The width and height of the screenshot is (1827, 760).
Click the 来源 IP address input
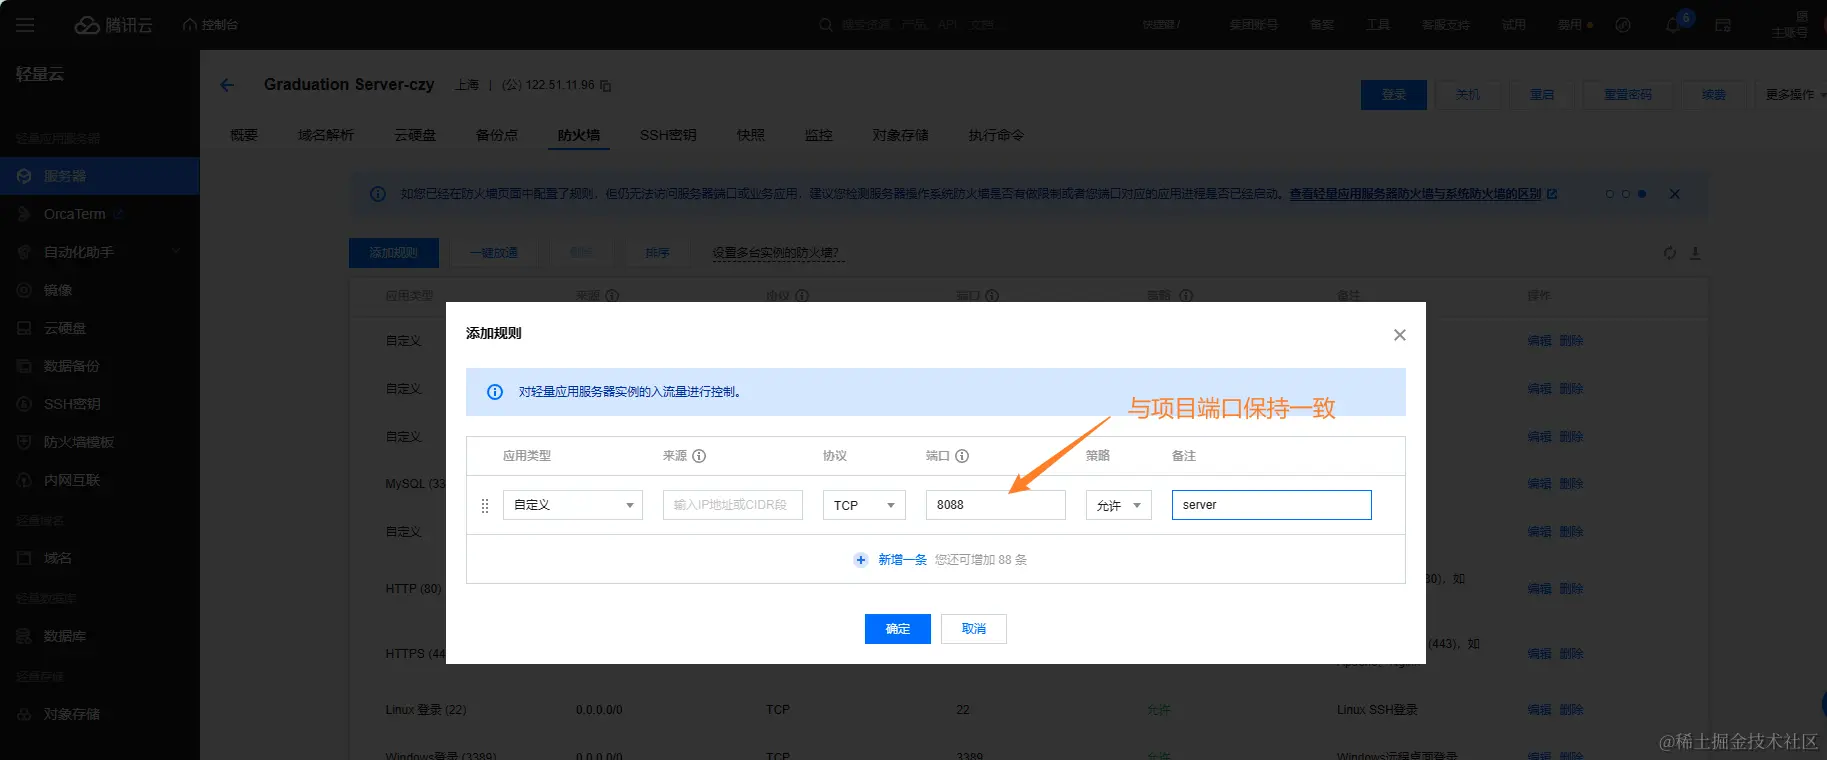(733, 505)
